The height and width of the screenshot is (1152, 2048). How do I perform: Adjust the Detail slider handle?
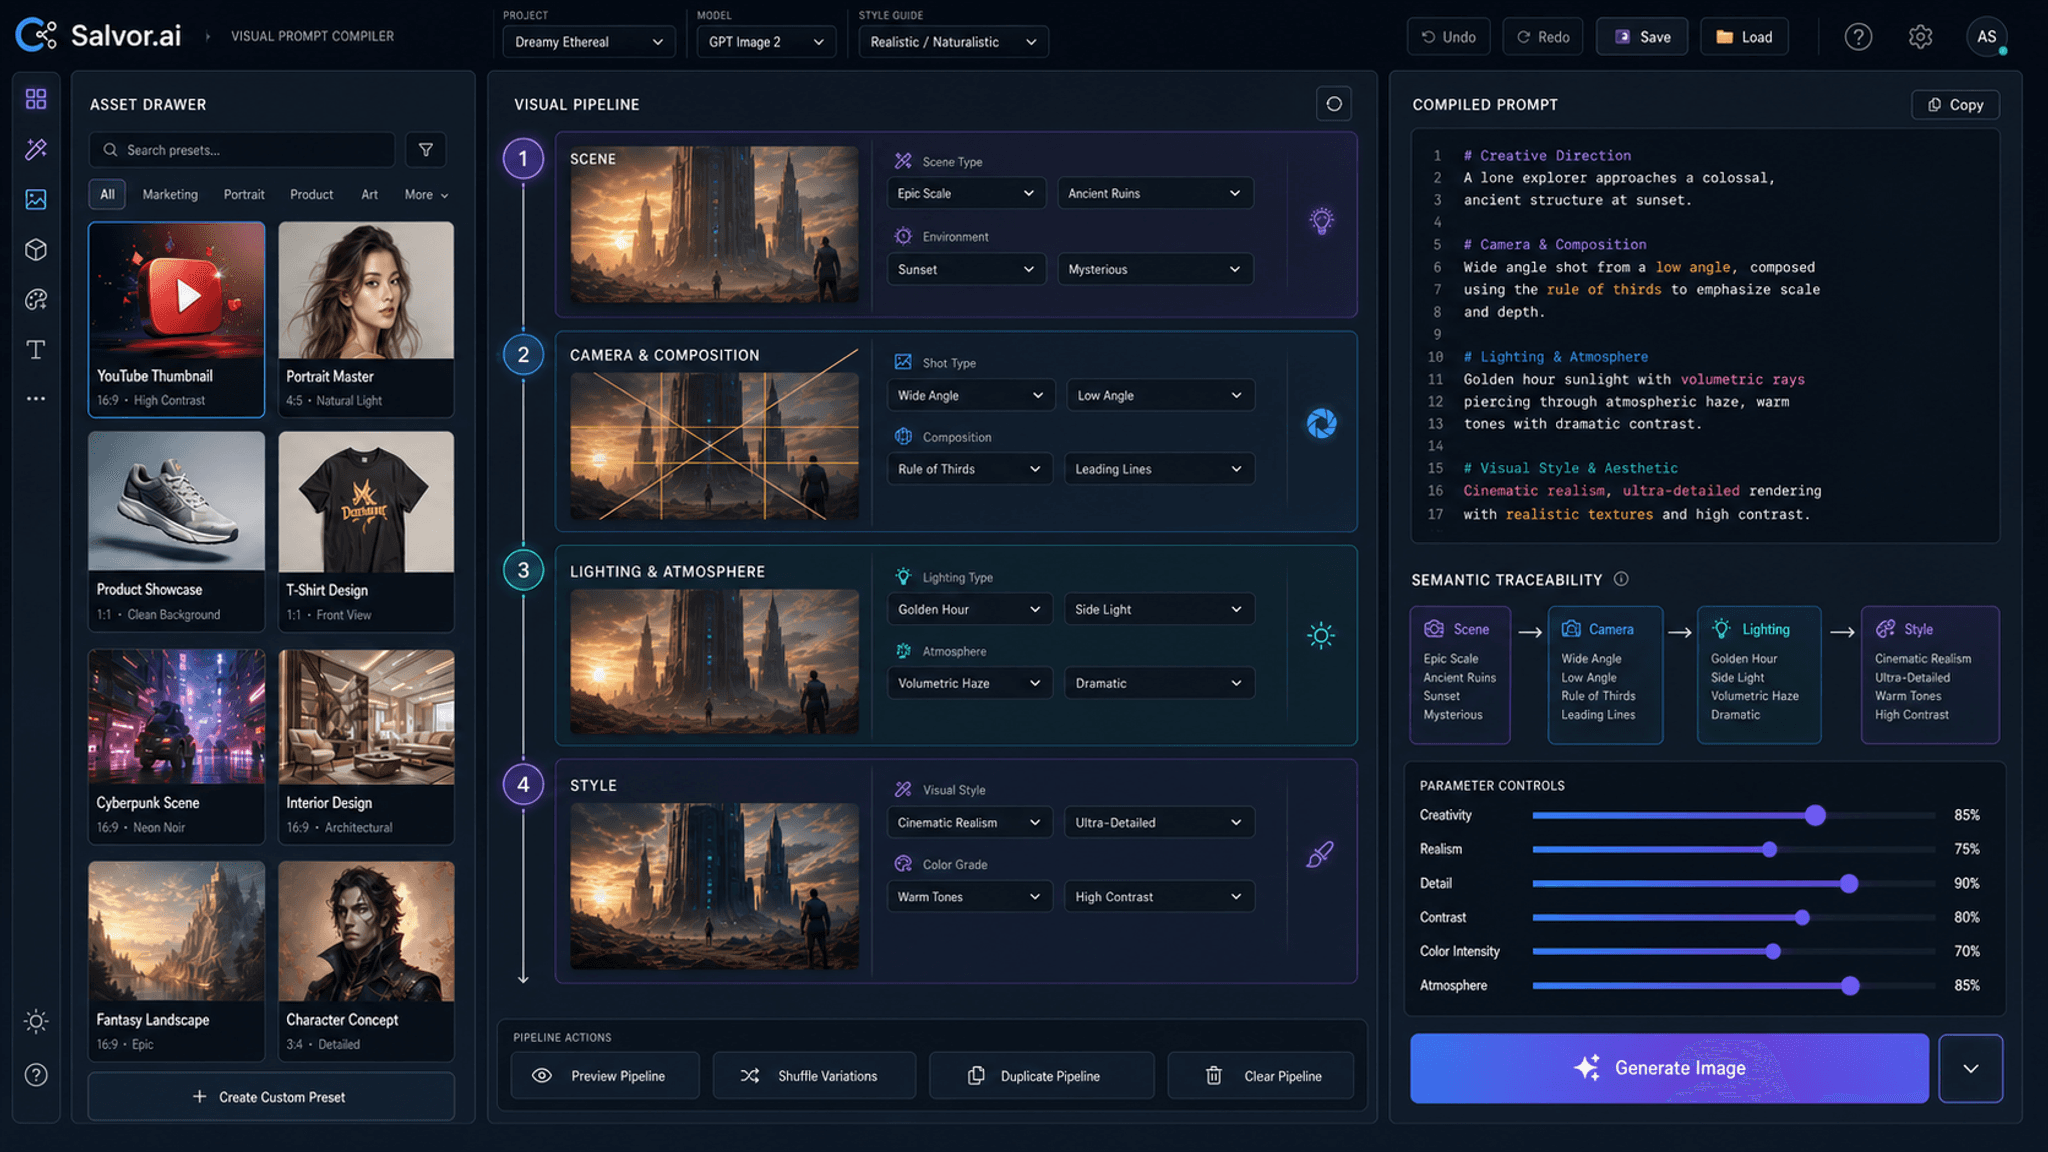(x=1849, y=883)
